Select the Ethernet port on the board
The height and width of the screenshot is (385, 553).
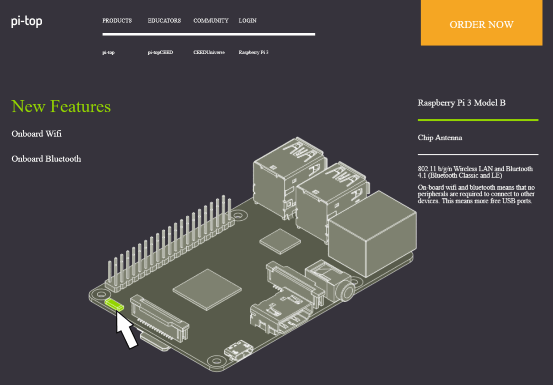[372, 234]
